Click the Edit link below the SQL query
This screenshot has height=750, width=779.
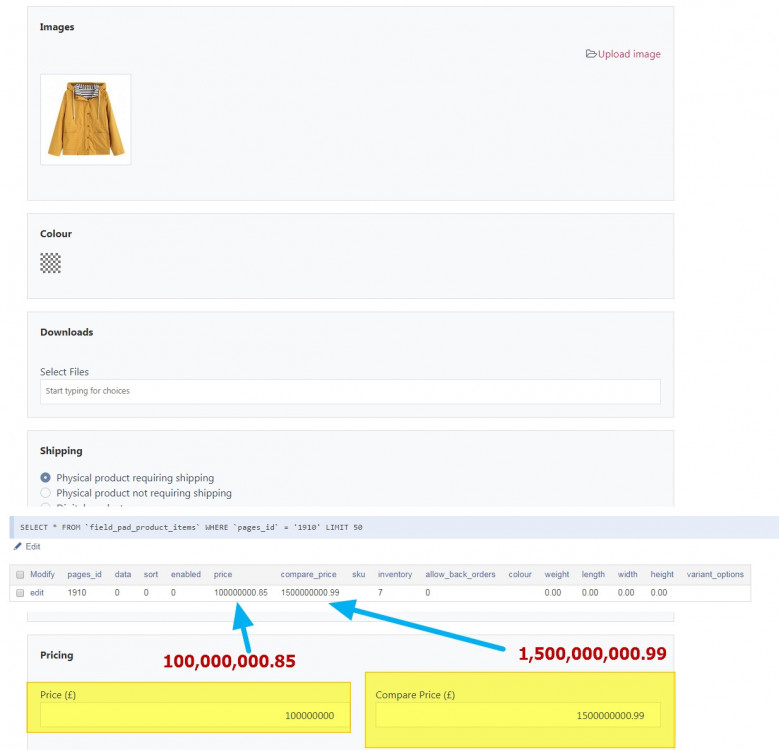[x=33, y=546]
